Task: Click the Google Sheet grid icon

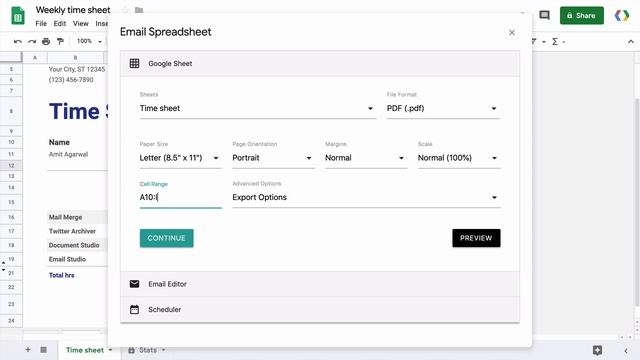Action: coord(134,63)
